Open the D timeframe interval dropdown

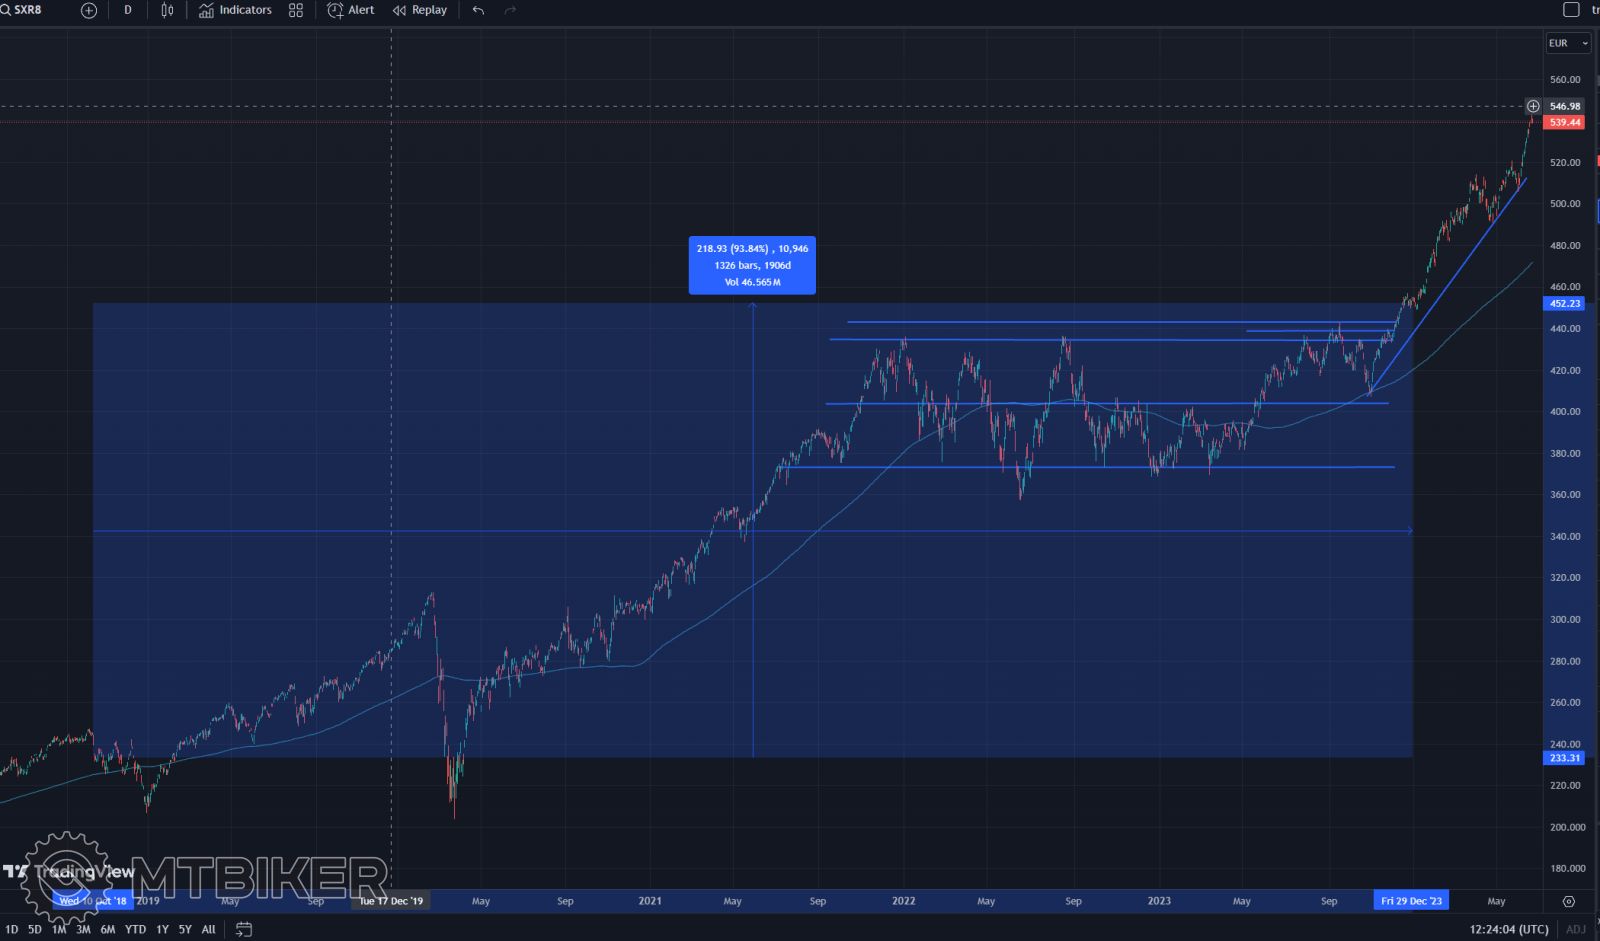(x=127, y=10)
